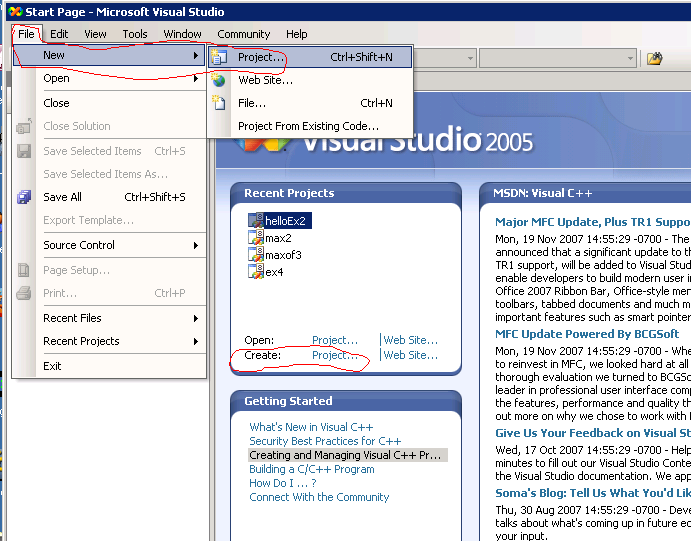
Task: Open What's New in Visual C++ link
Action: tap(311, 427)
